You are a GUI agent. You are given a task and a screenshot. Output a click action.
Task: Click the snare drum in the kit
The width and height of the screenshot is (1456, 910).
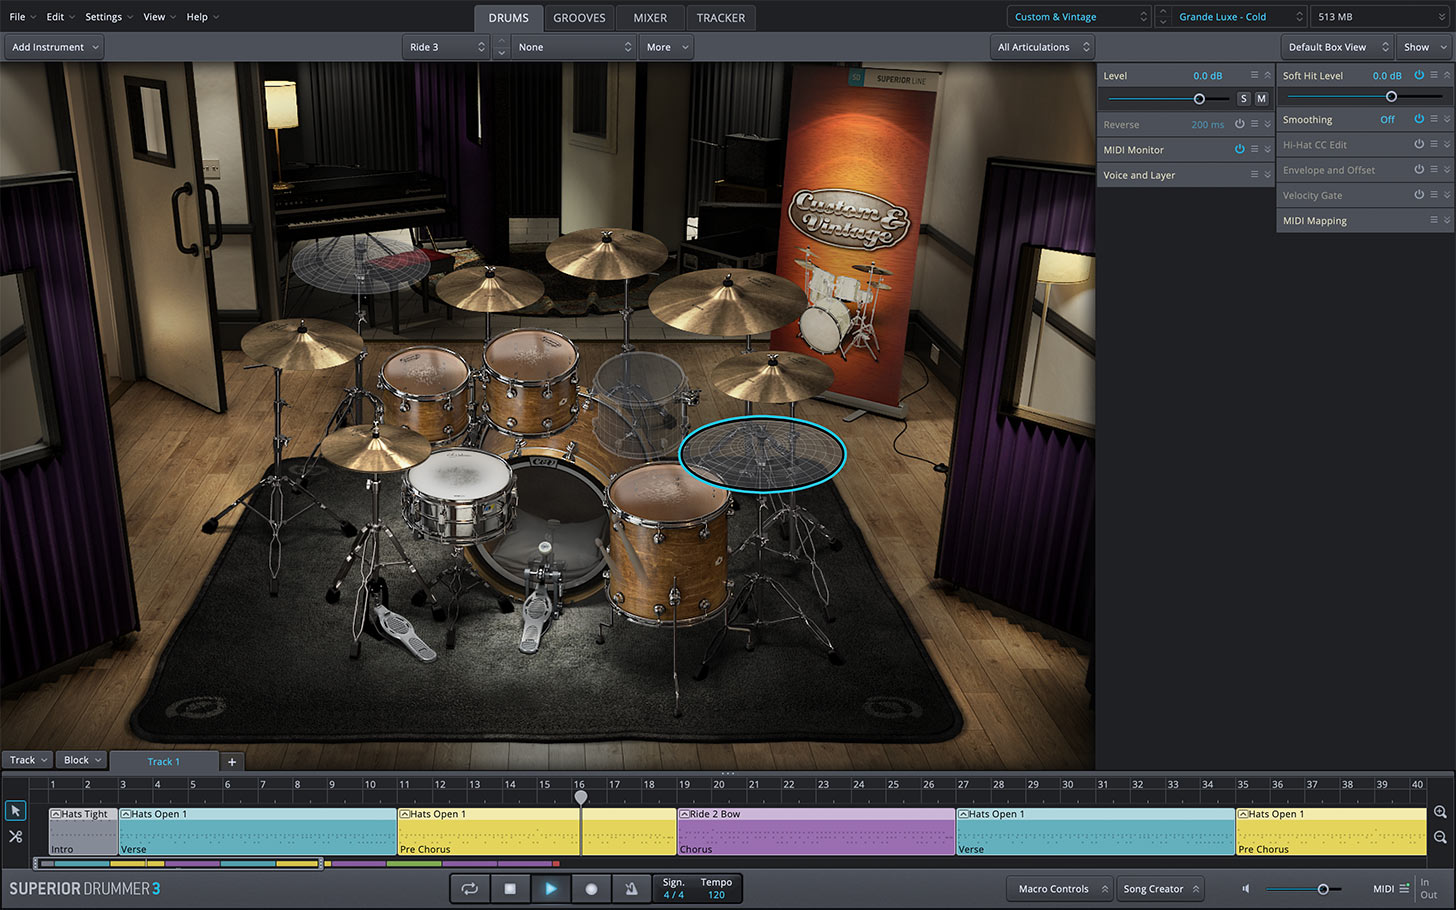(x=459, y=496)
